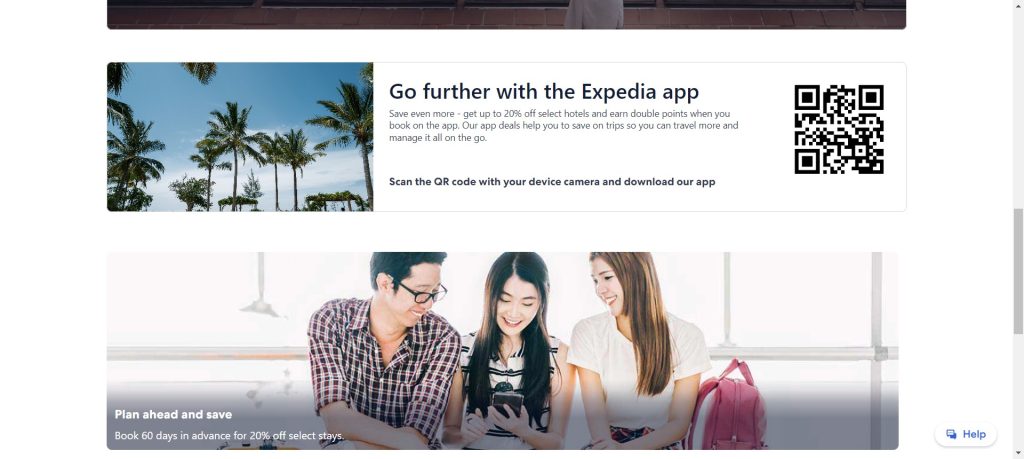Click top-right finder square of QR code

(870, 99)
